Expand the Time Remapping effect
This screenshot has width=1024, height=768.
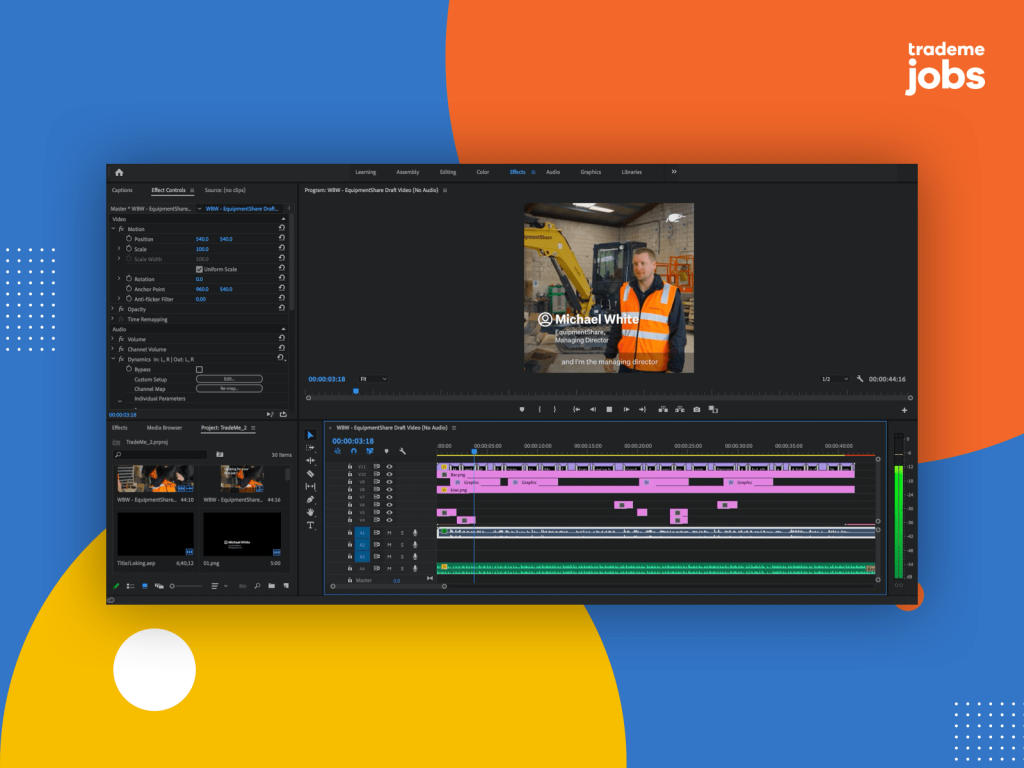point(113,319)
